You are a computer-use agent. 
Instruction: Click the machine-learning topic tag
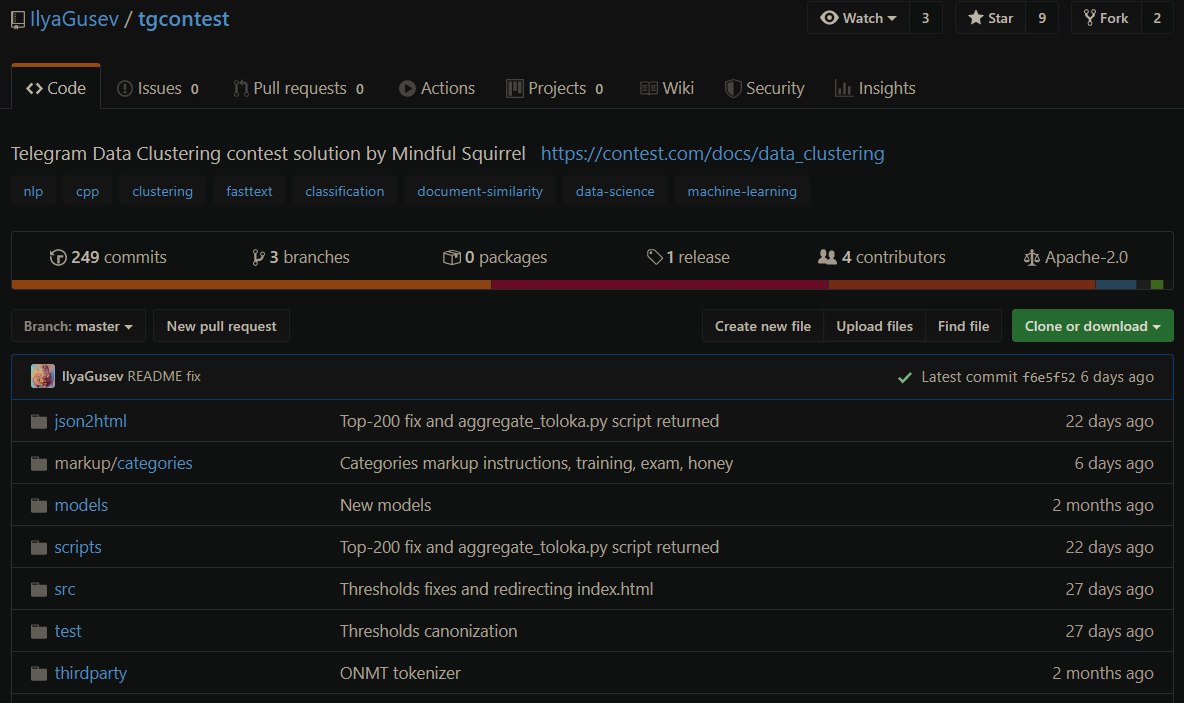[742, 191]
